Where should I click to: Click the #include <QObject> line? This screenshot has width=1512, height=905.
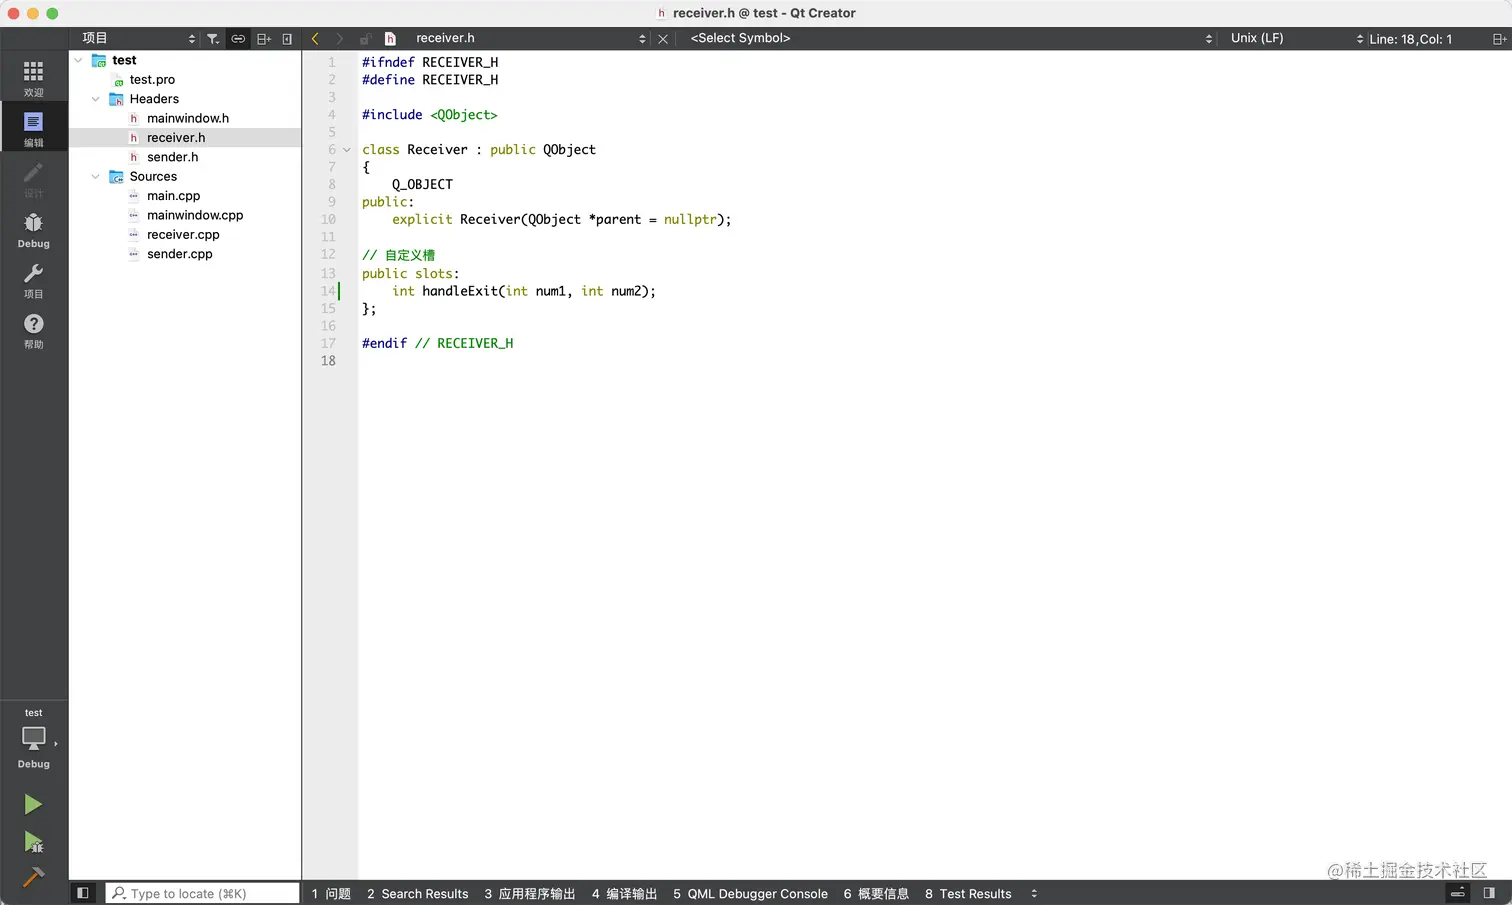(x=429, y=115)
